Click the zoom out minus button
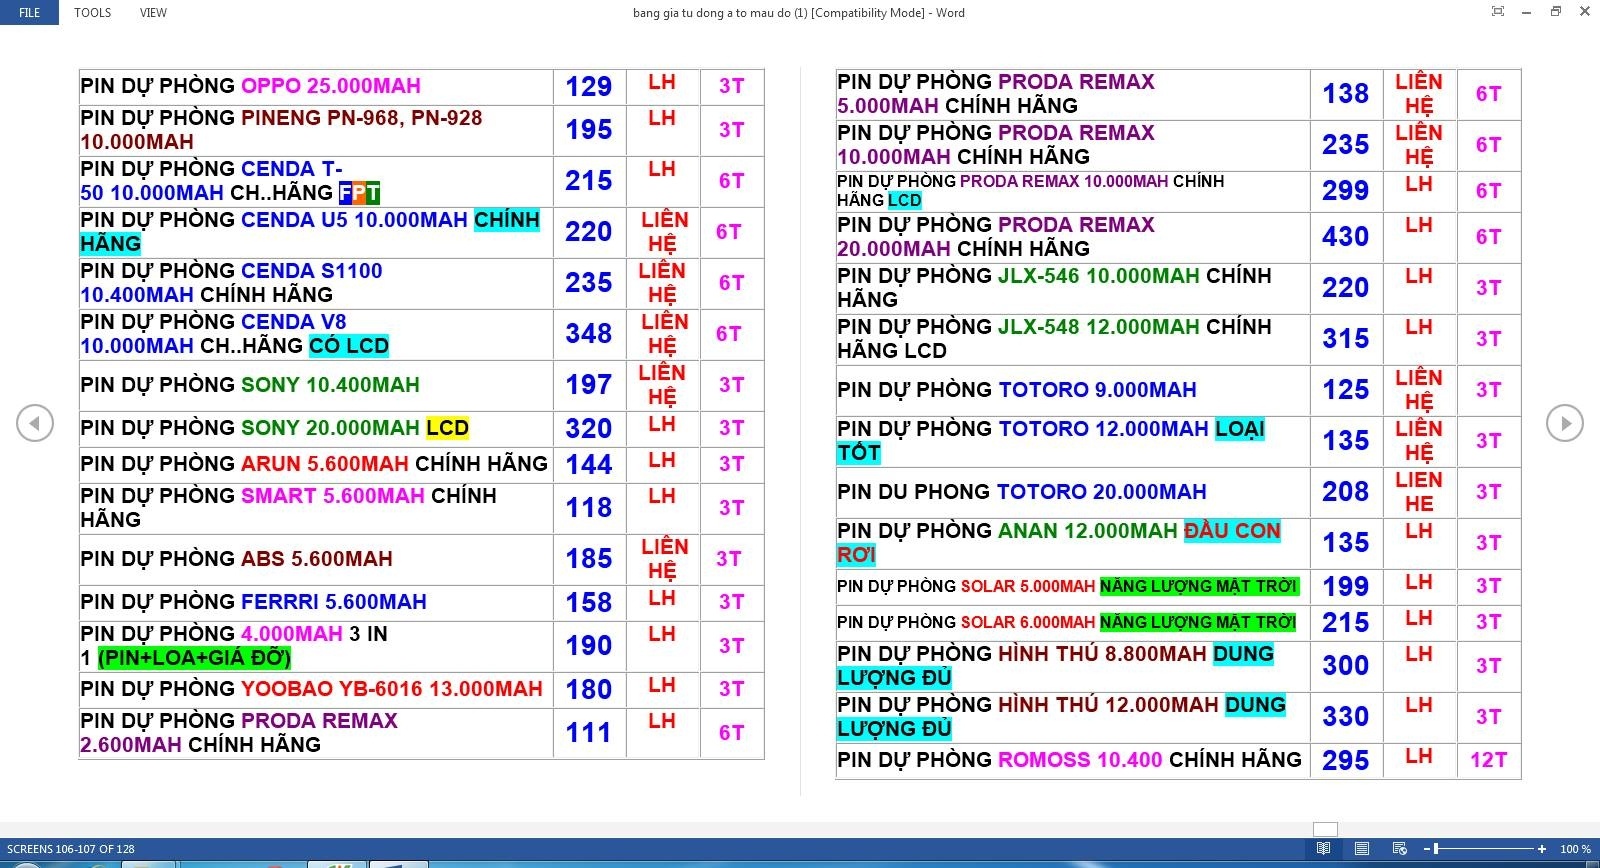Viewport: 1600px width, 868px height. pos(1427,849)
